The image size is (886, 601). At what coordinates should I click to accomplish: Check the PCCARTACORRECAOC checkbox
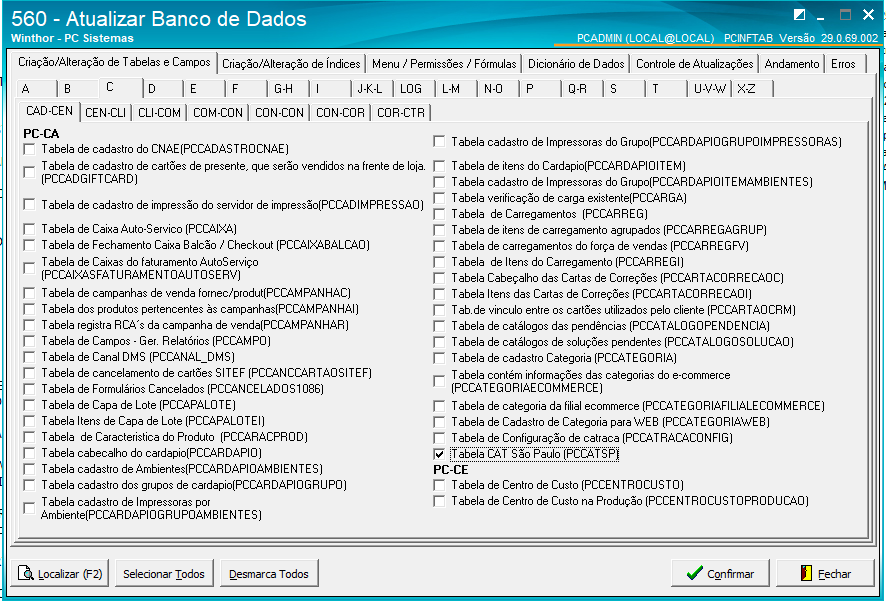pos(439,278)
